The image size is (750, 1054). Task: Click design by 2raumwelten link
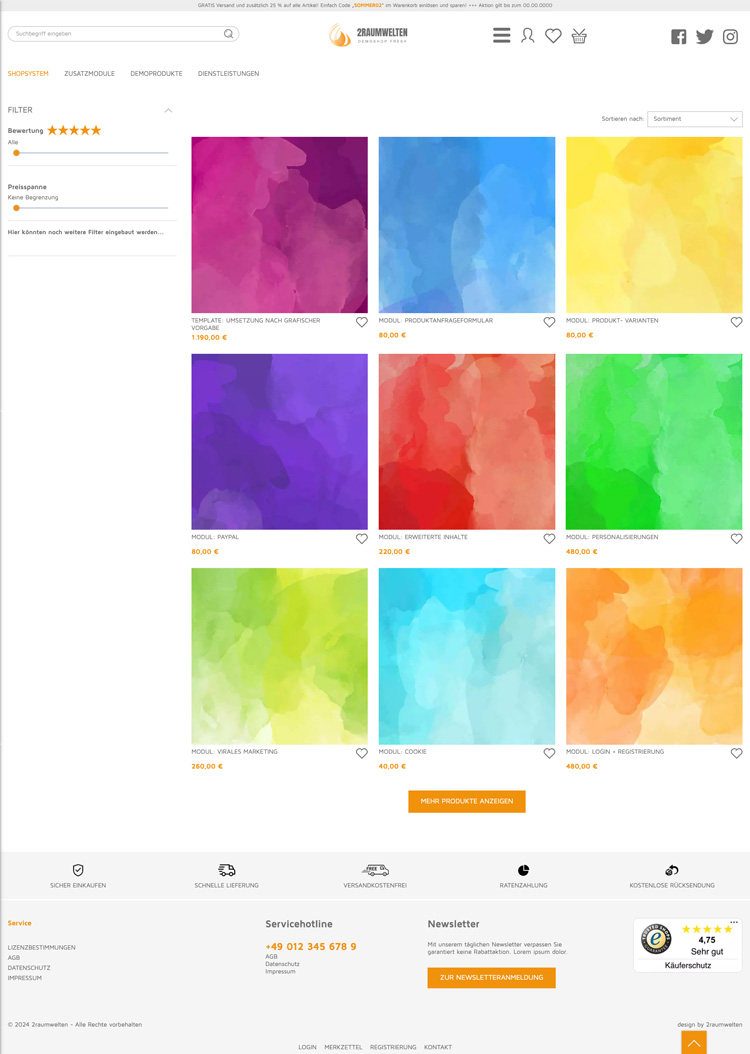tap(710, 1024)
